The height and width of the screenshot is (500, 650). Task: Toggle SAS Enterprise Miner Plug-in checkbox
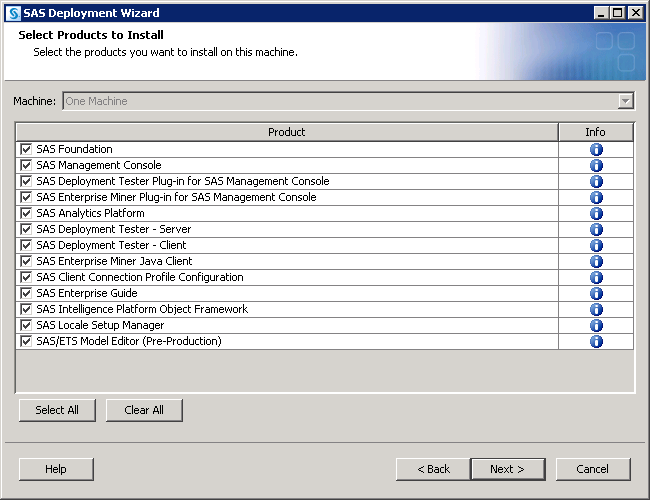[26, 197]
